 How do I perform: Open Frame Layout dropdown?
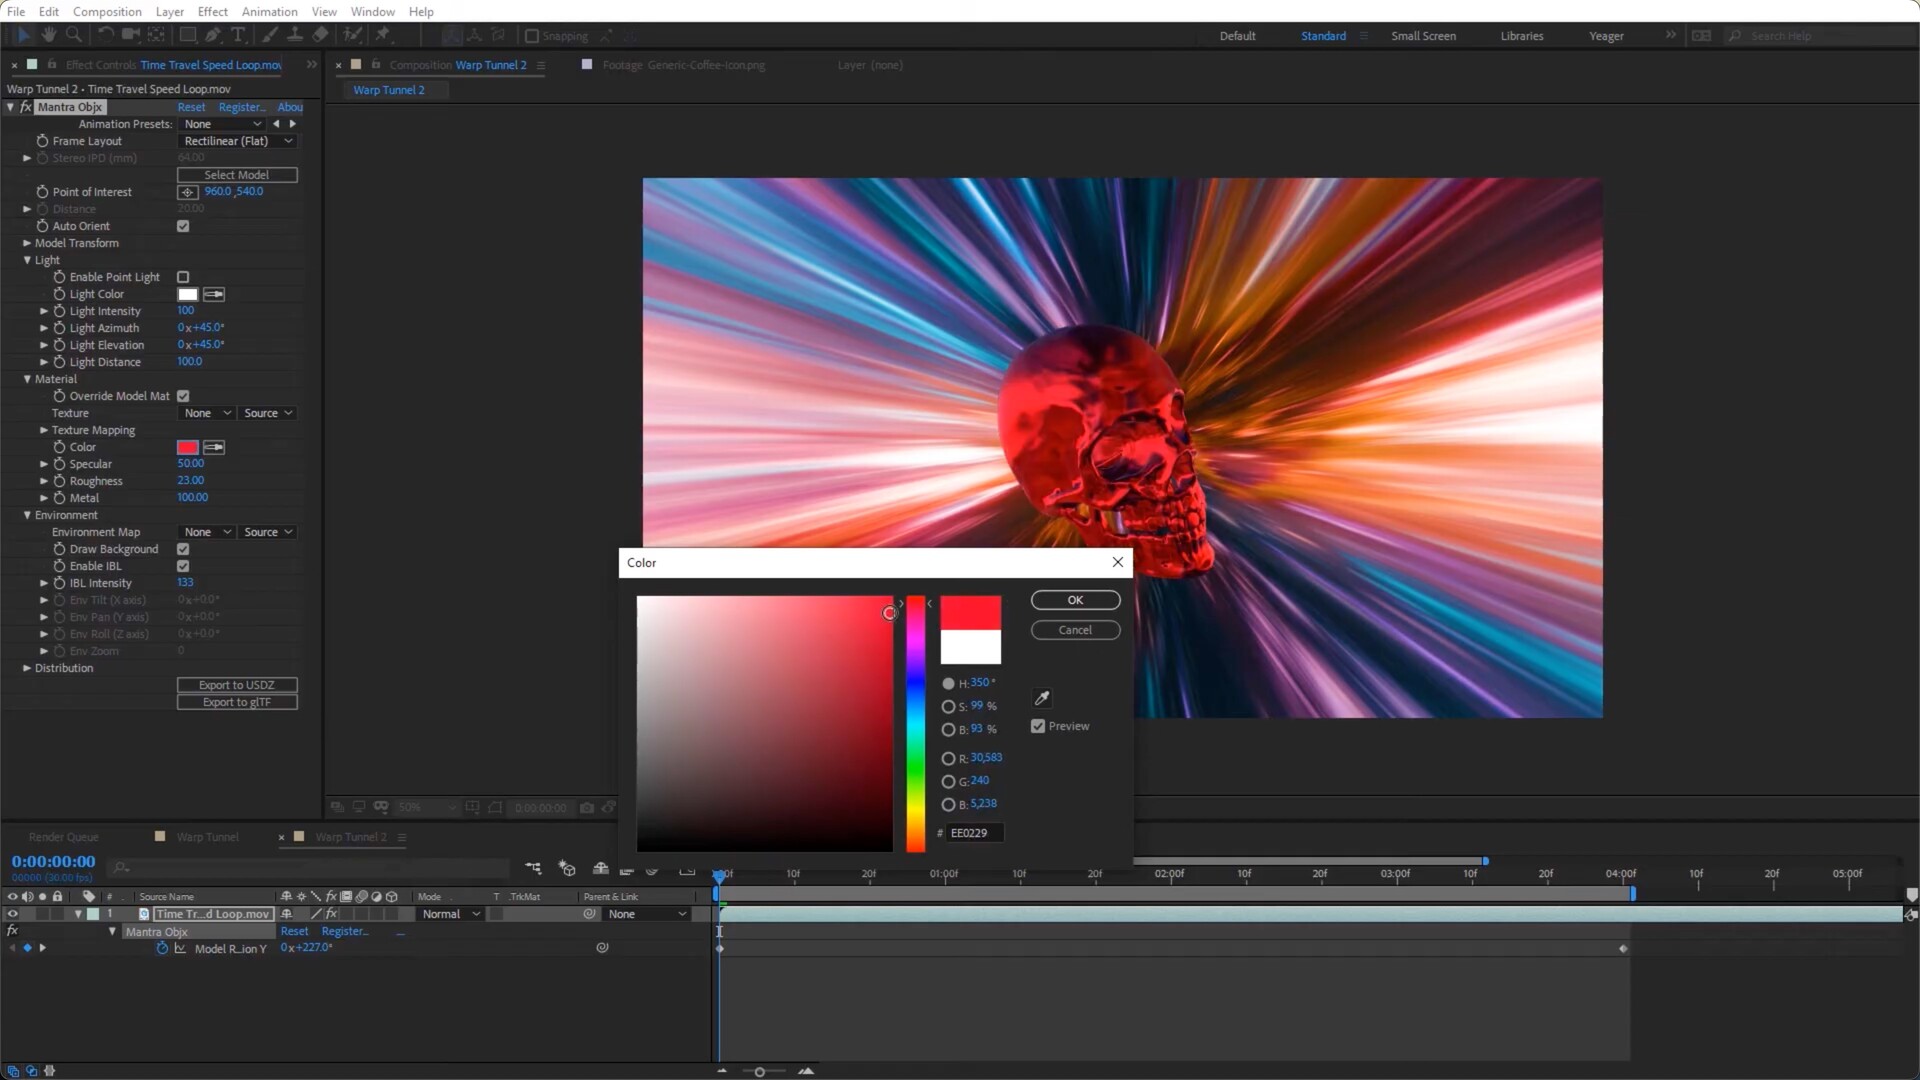238,141
